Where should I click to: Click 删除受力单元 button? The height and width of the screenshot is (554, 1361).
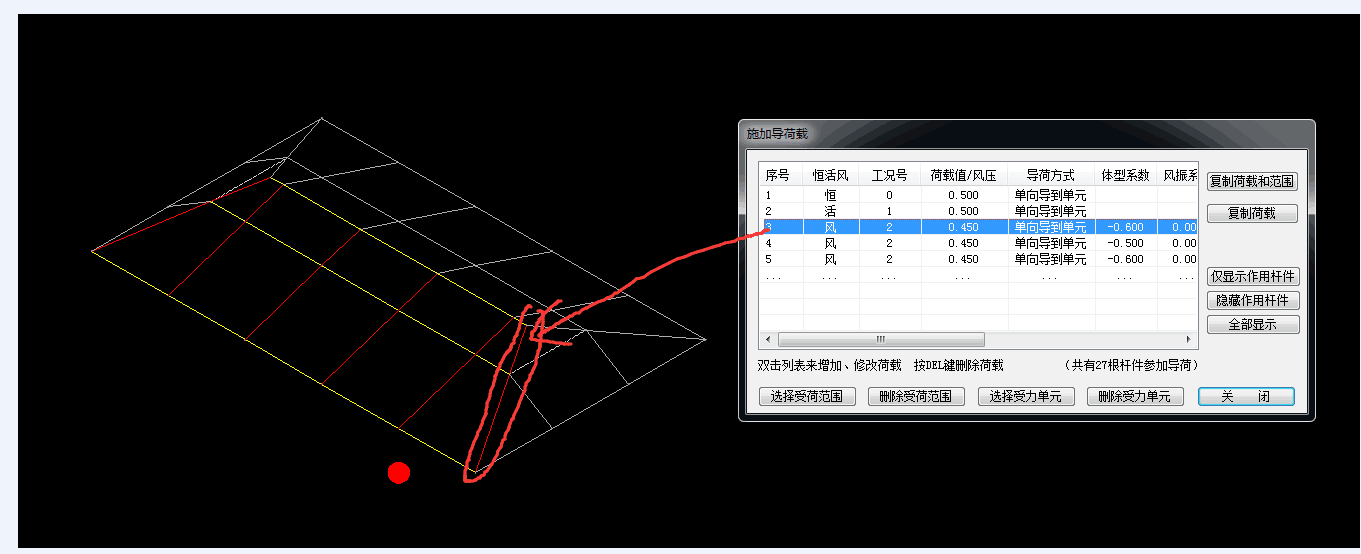(x=1135, y=396)
